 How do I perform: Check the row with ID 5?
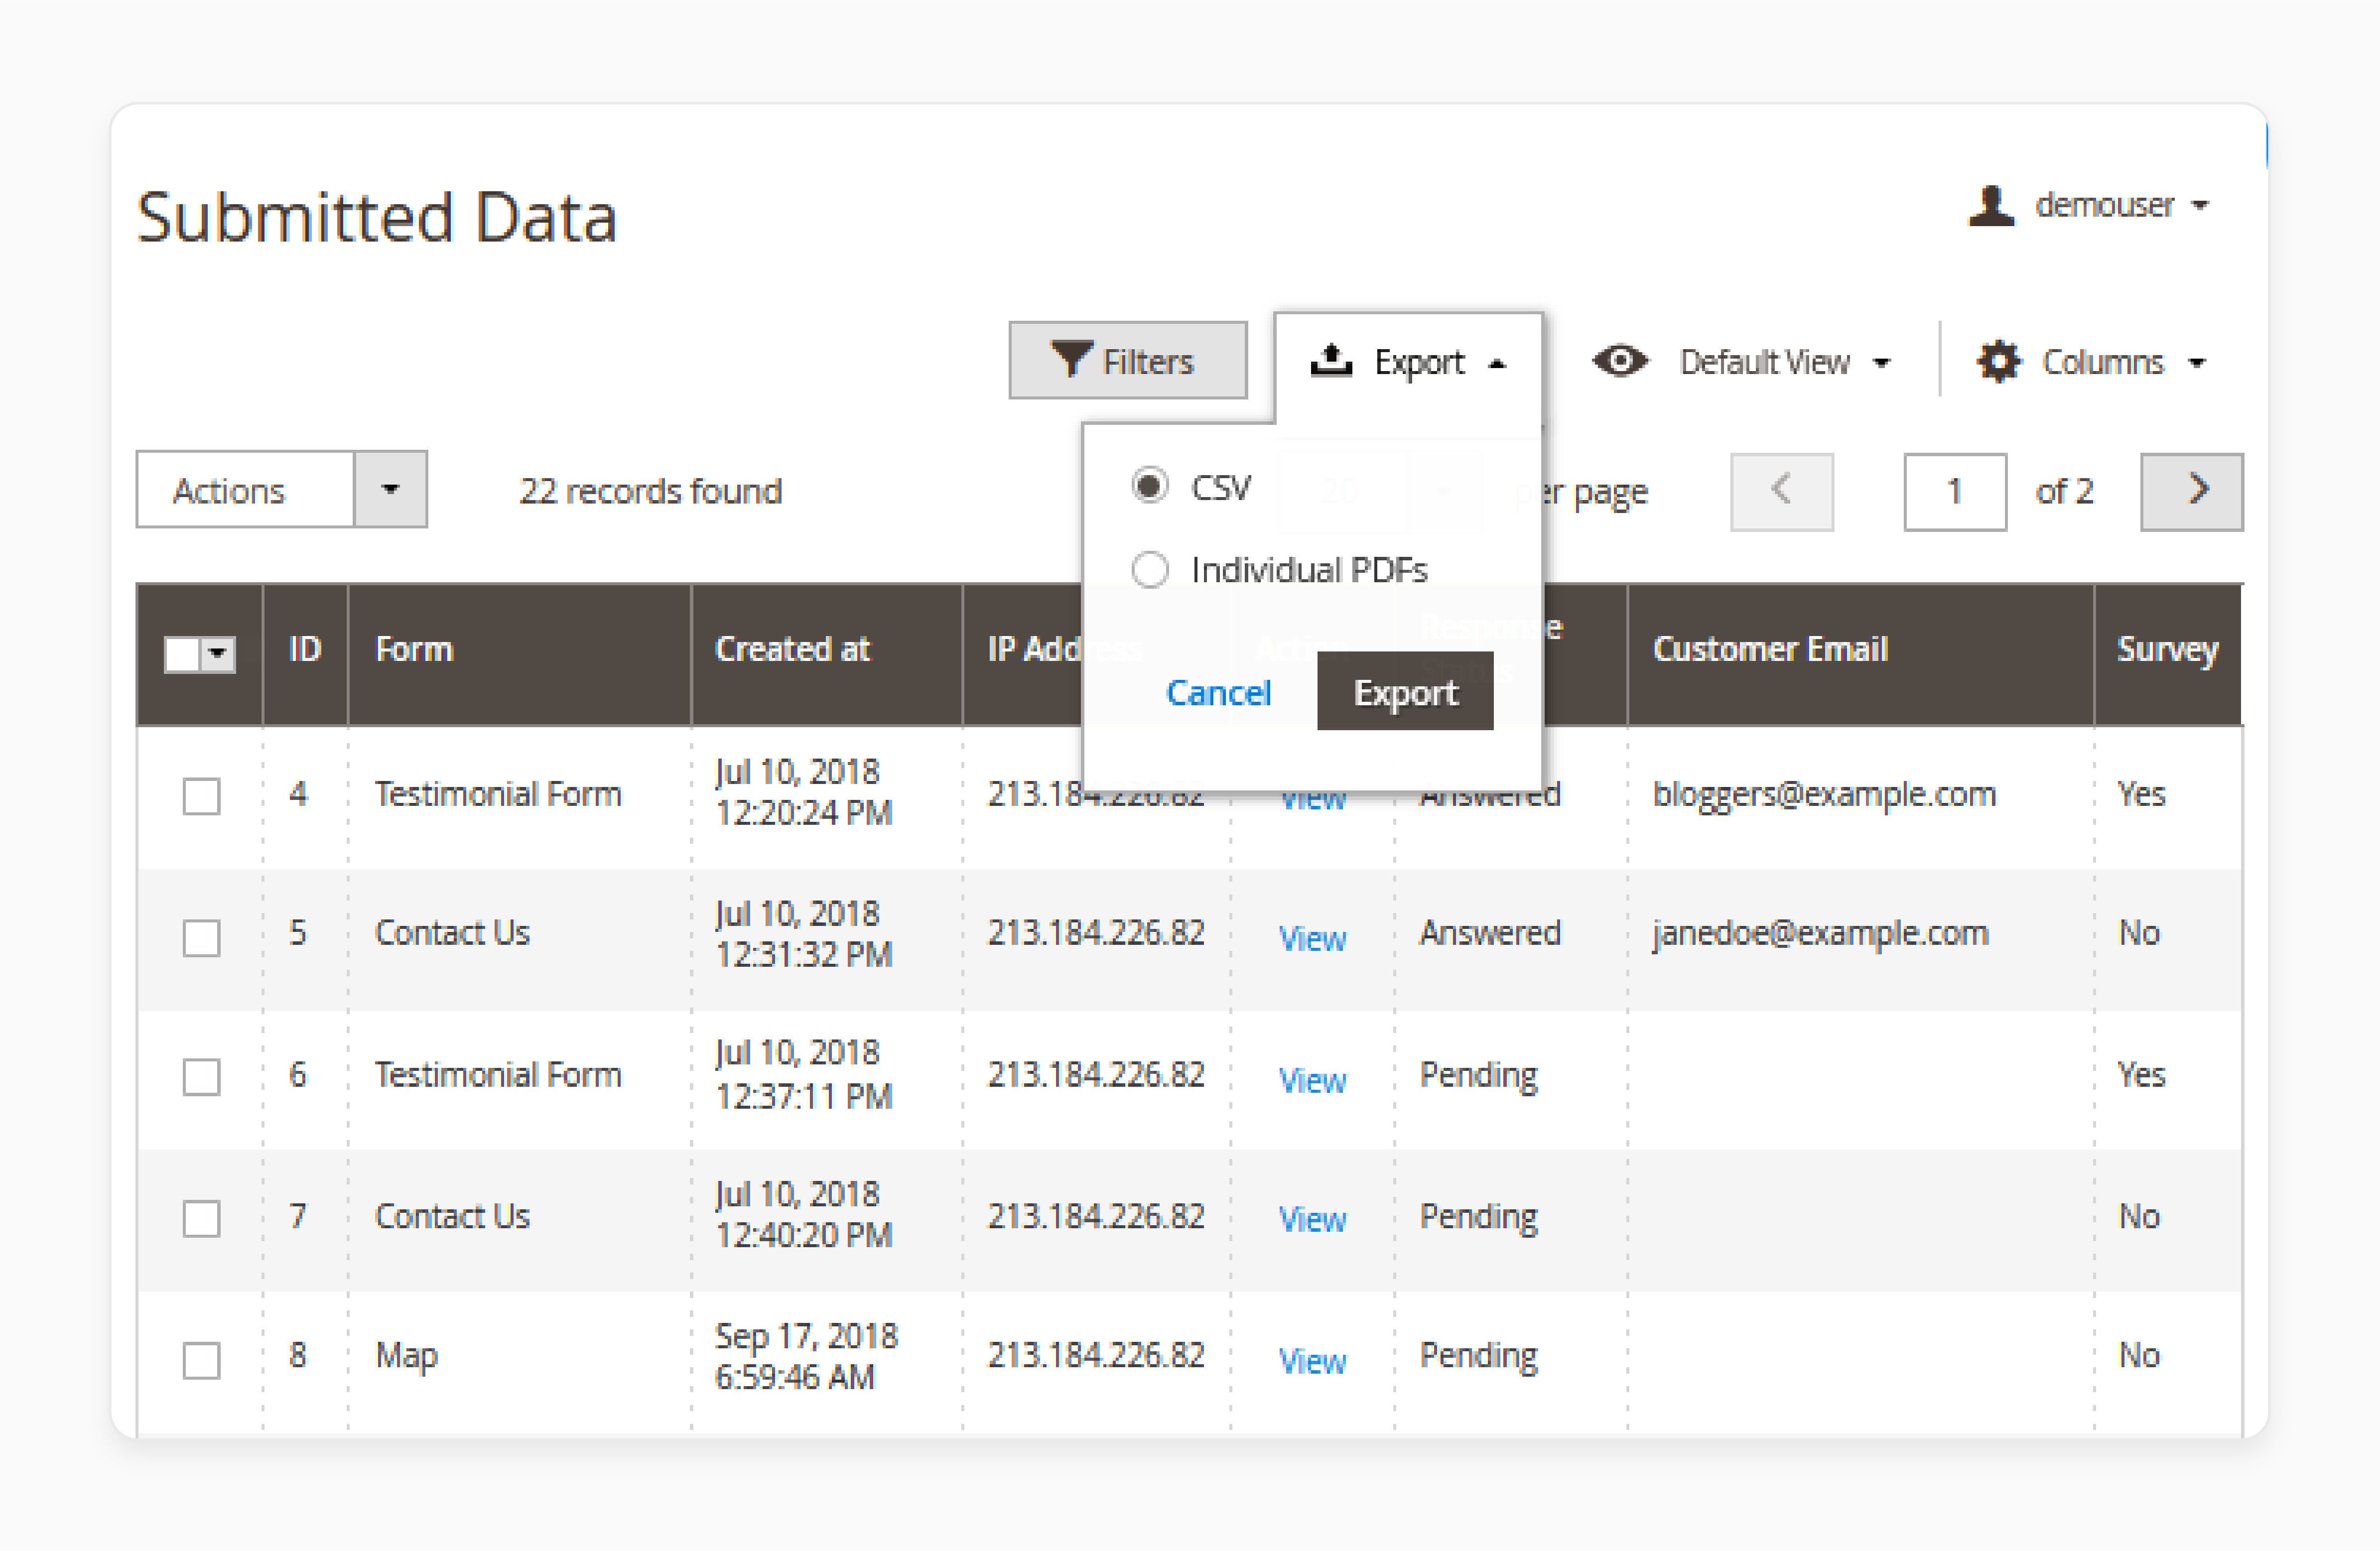coord(201,938)
